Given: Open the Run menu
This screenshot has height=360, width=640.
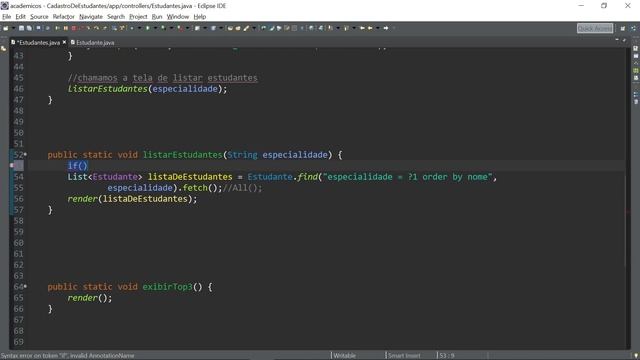Looking at the screenshot, I should click(157, 17).
